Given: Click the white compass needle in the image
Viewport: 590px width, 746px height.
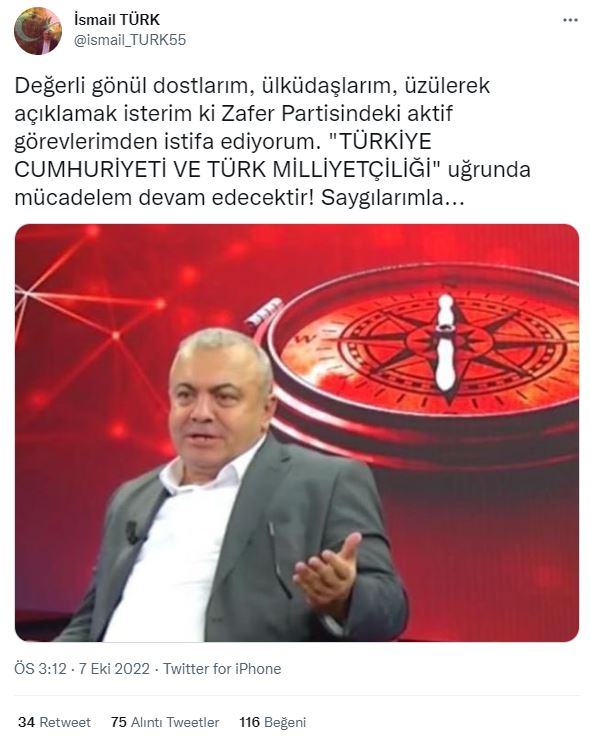Looking at the screenshot, I should [446, 343].
